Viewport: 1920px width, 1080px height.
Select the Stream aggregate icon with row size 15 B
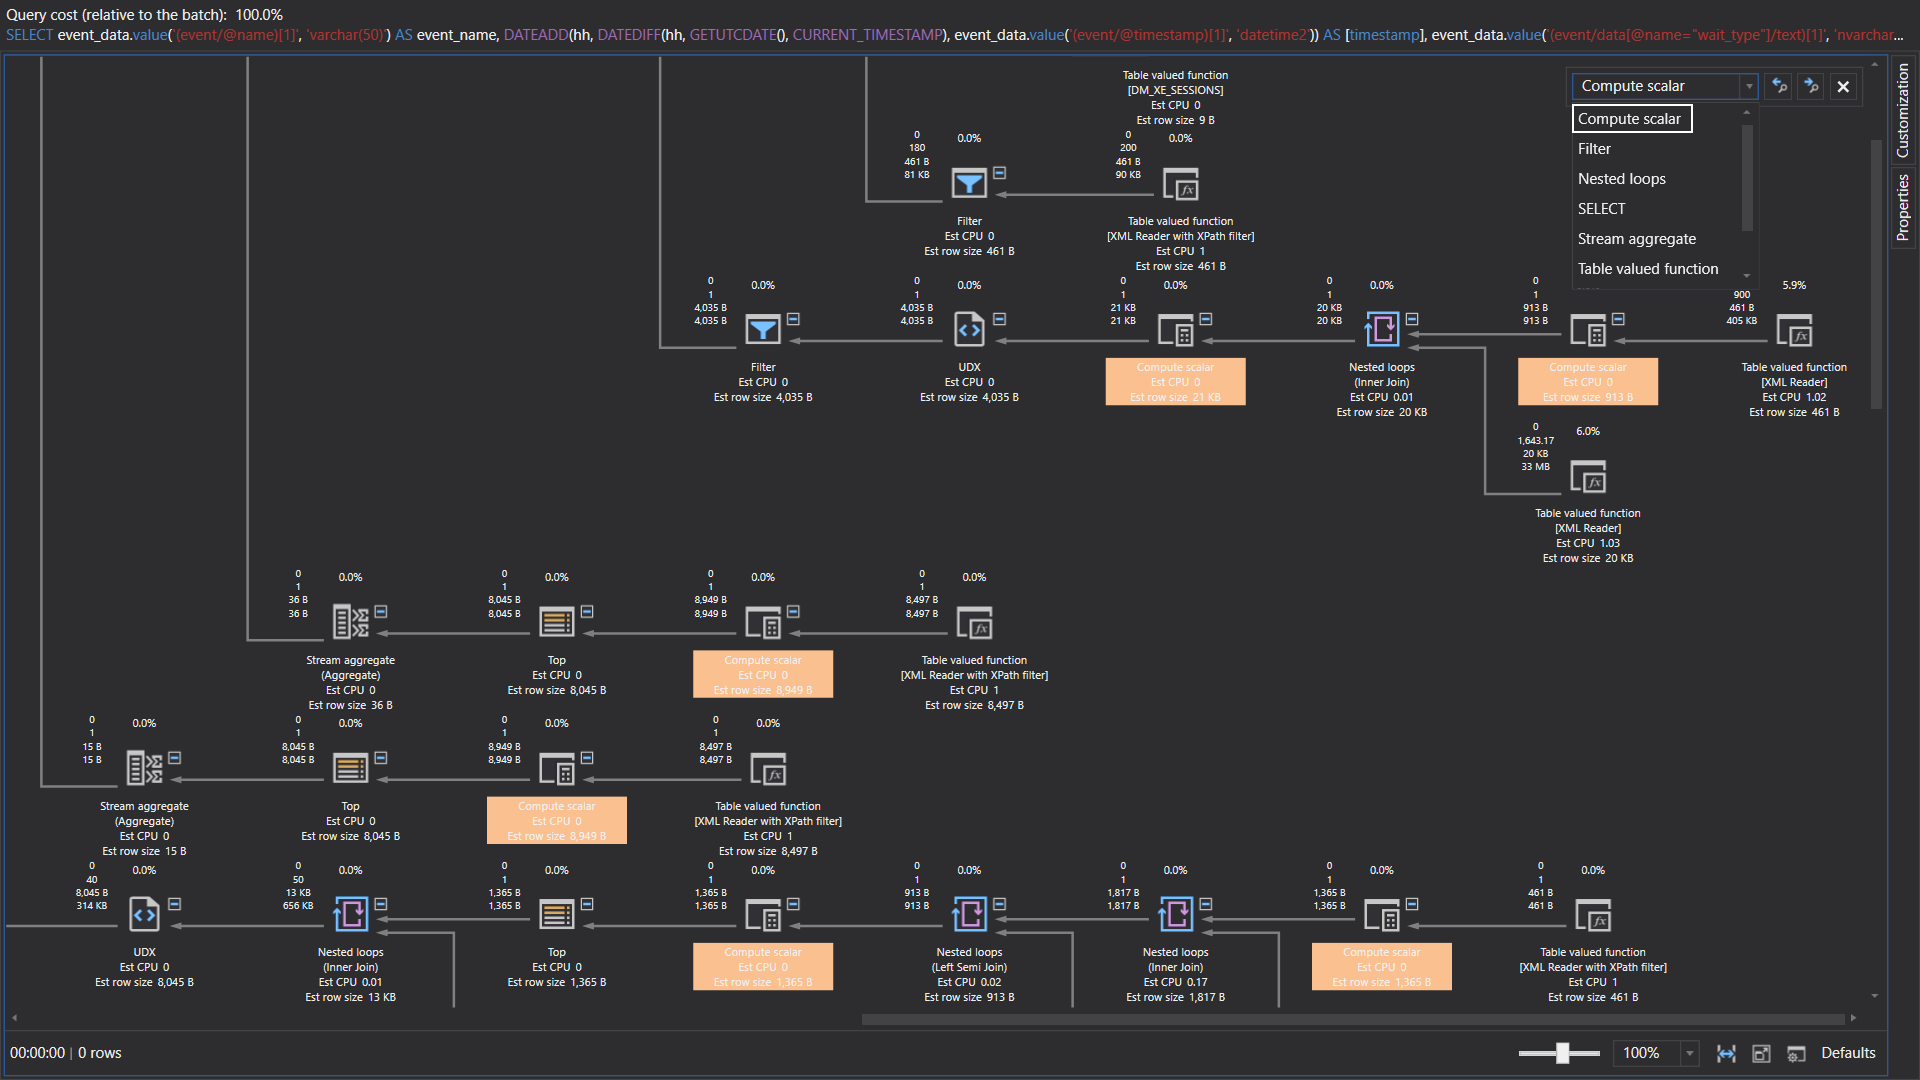(x=144, y=768)
